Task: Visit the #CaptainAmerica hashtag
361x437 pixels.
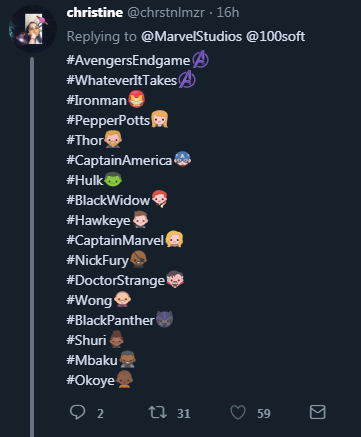Action: (x=119, y=161)
